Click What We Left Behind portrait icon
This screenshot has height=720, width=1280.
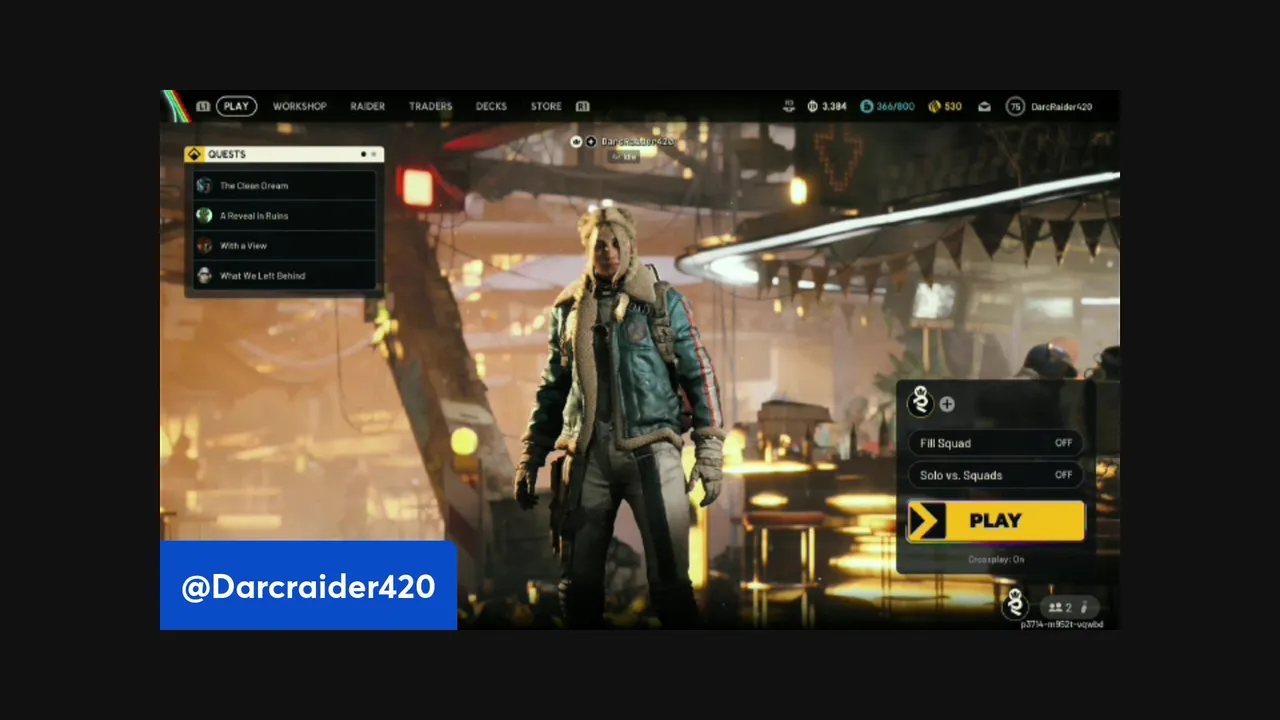coord(204,276)
